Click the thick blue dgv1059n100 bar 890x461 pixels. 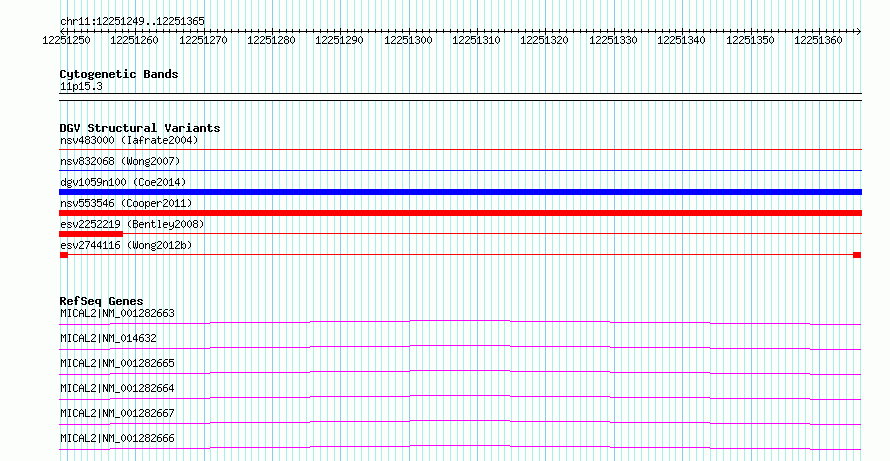tap(460, 192)
